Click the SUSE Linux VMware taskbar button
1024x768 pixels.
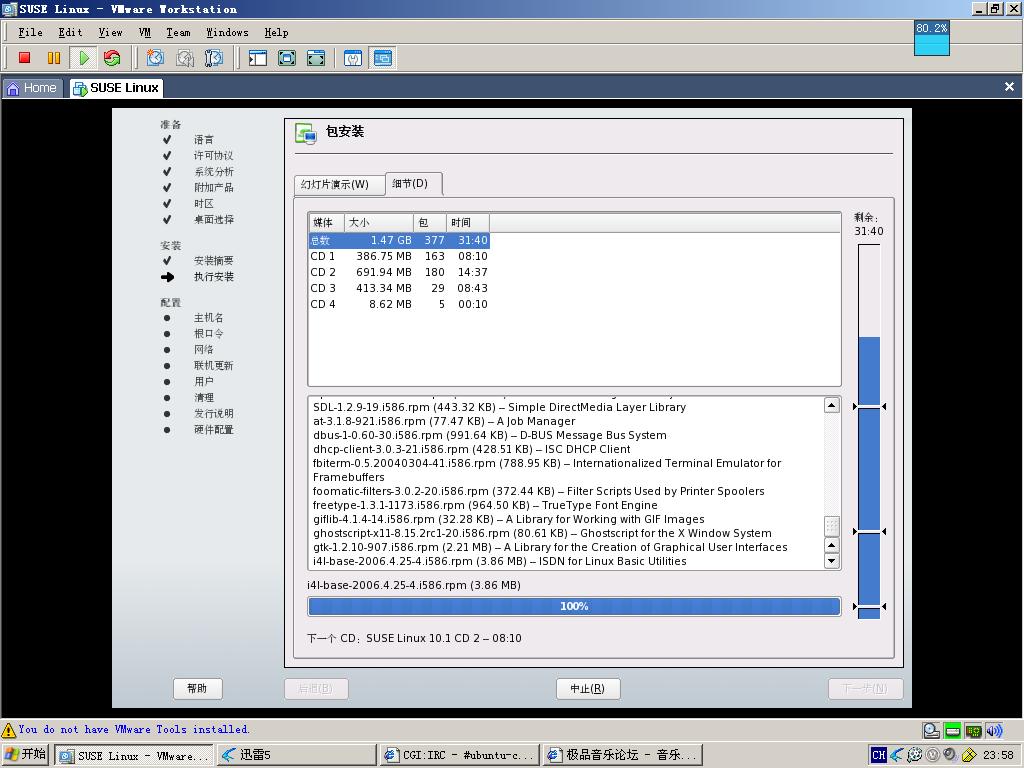(x=133, y=755)
